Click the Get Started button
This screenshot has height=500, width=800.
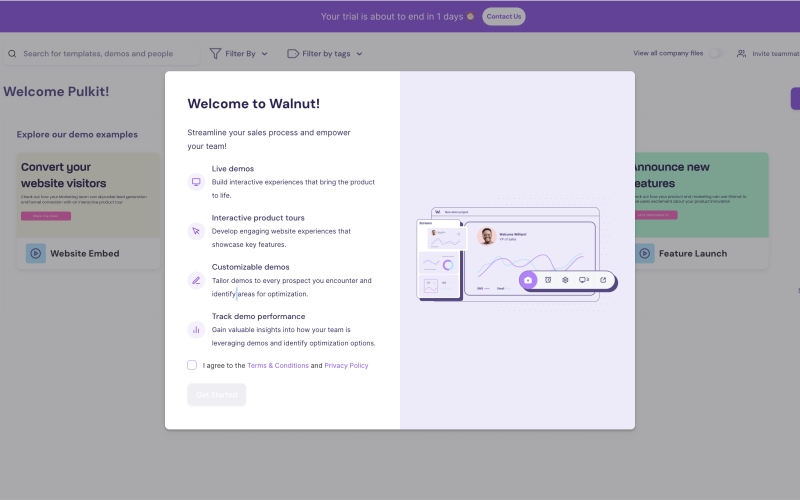coord(216,394)
